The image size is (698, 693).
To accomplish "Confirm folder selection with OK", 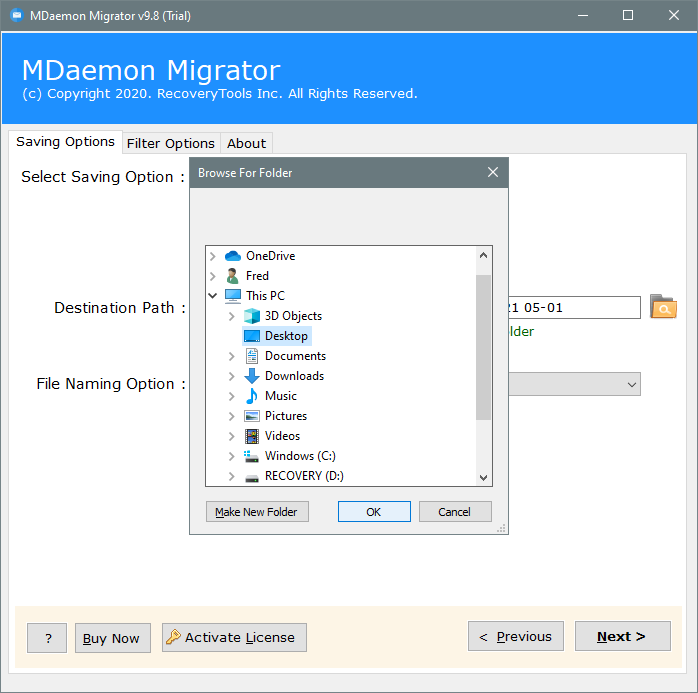I will (x=374, y=512).
